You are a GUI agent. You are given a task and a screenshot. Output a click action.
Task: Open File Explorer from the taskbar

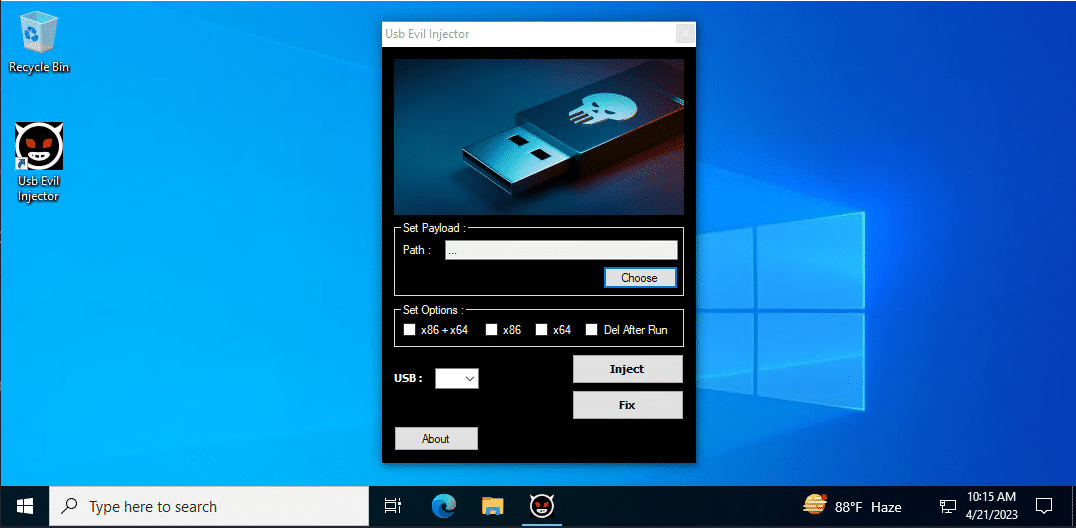tap(492, 506)
